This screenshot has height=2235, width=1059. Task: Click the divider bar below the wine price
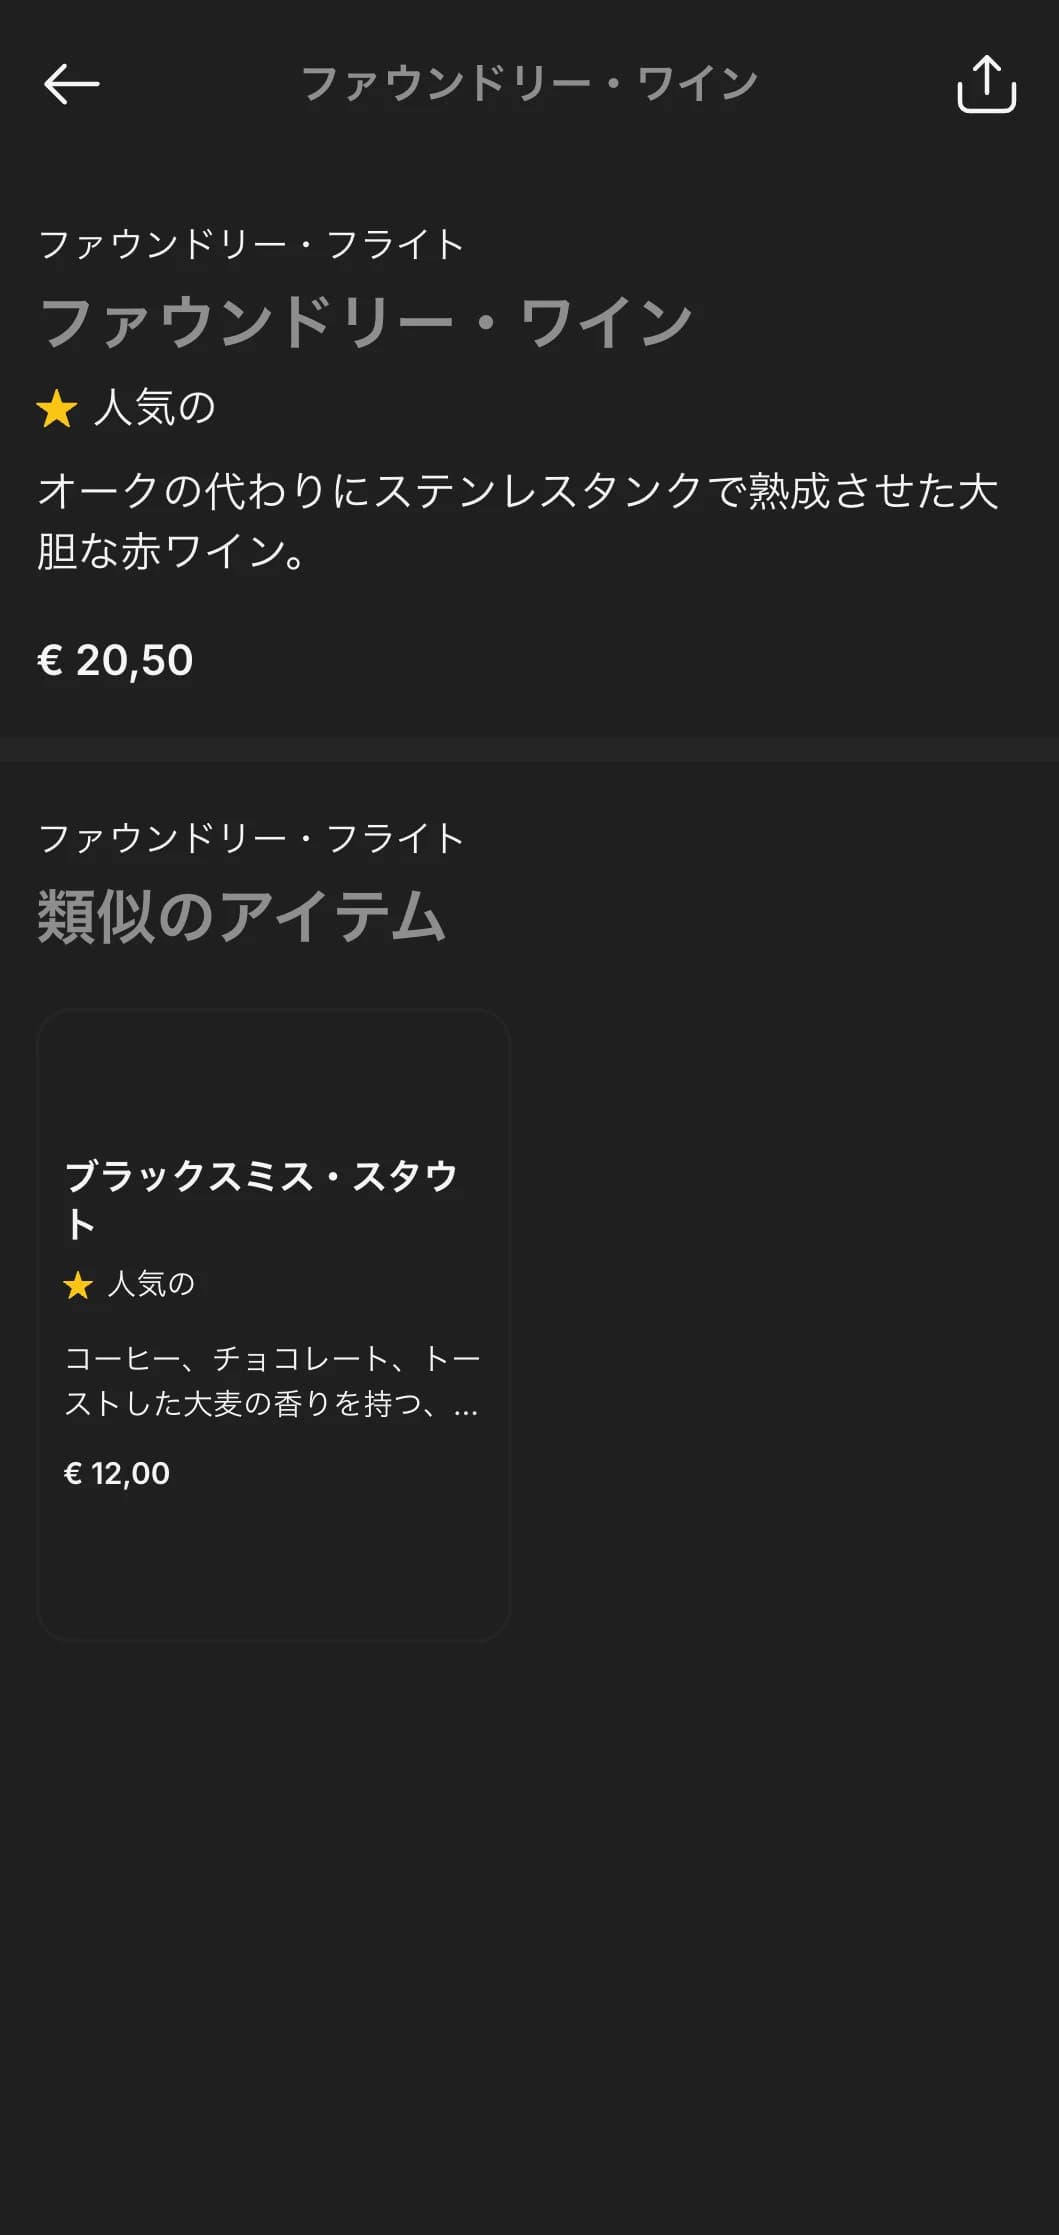click(x=529, y=749)
